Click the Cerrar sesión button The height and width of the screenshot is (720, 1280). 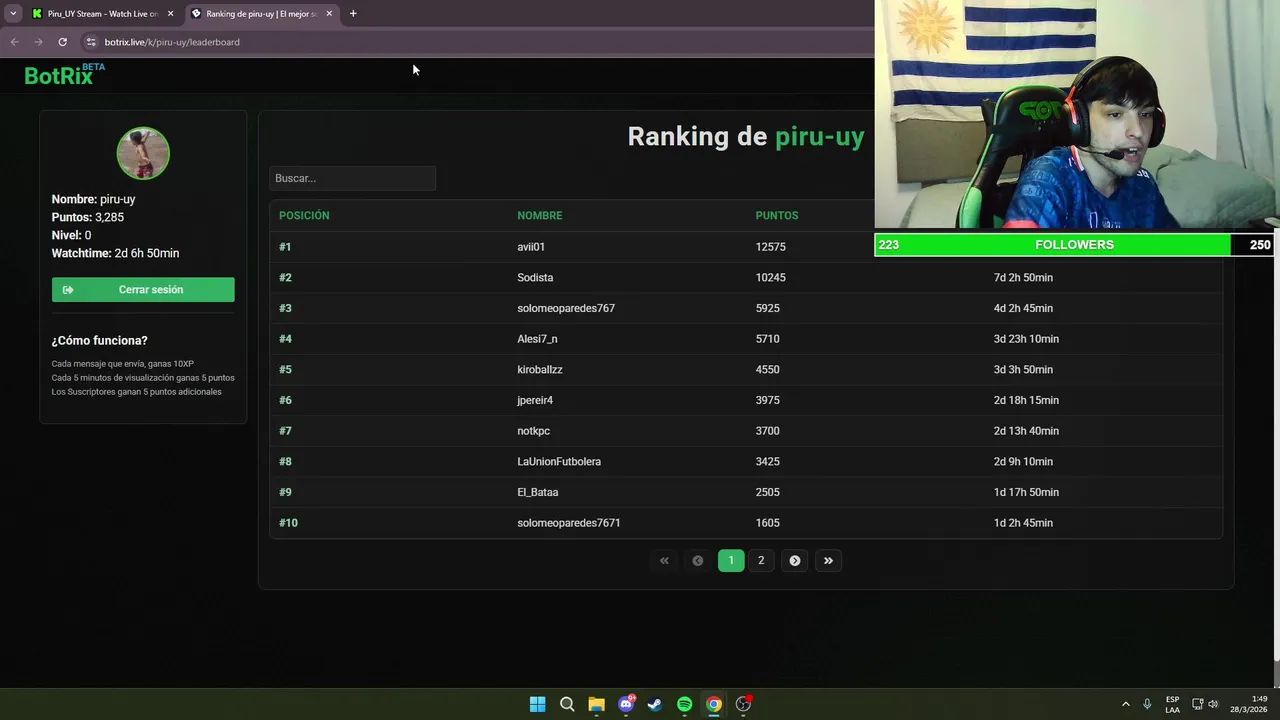pyautogui.click(x=143, y=290)
